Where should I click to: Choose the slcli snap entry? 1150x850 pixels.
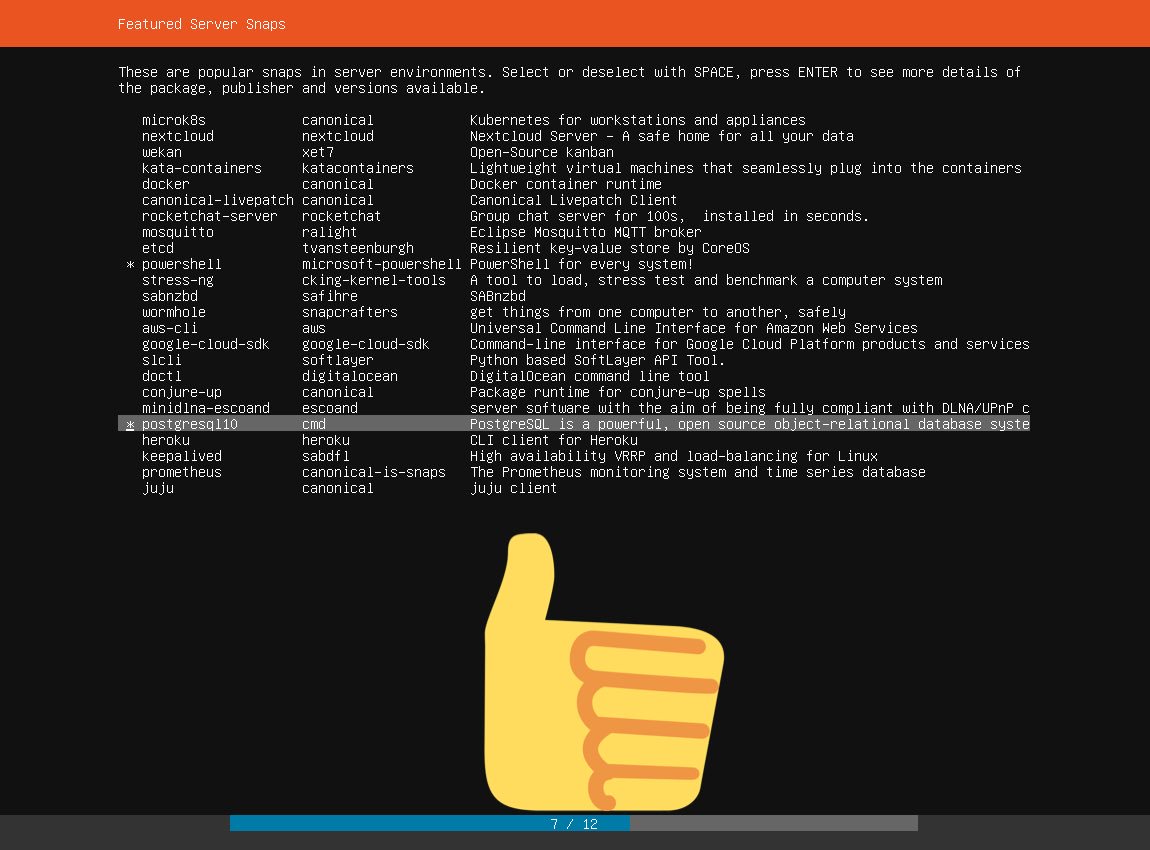point(574,360)
